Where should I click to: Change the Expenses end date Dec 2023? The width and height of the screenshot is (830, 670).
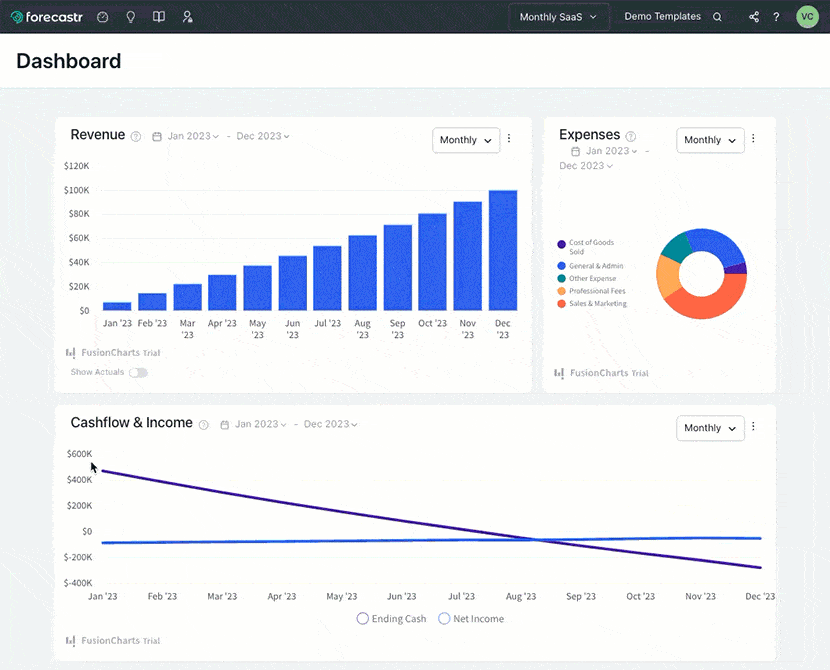click(x=586, y=166)
